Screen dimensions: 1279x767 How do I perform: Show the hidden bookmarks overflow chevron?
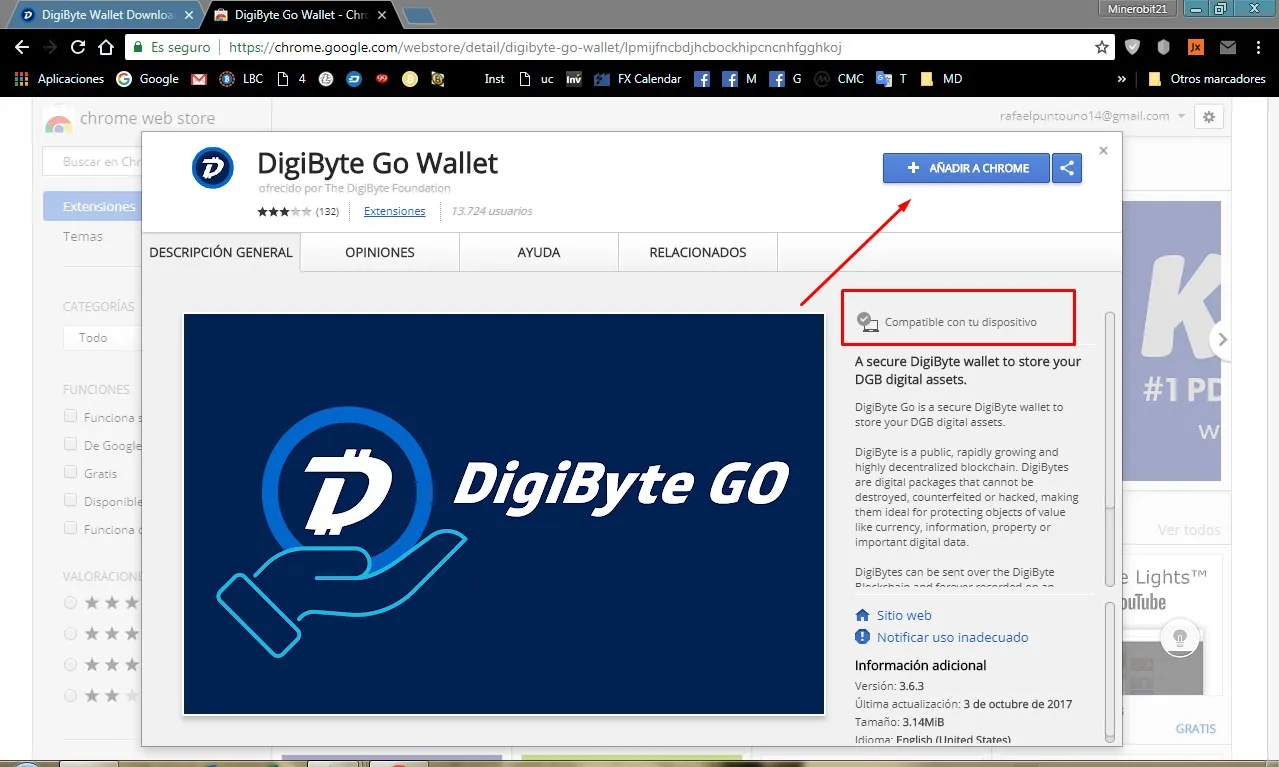(x=1122, y=79)
